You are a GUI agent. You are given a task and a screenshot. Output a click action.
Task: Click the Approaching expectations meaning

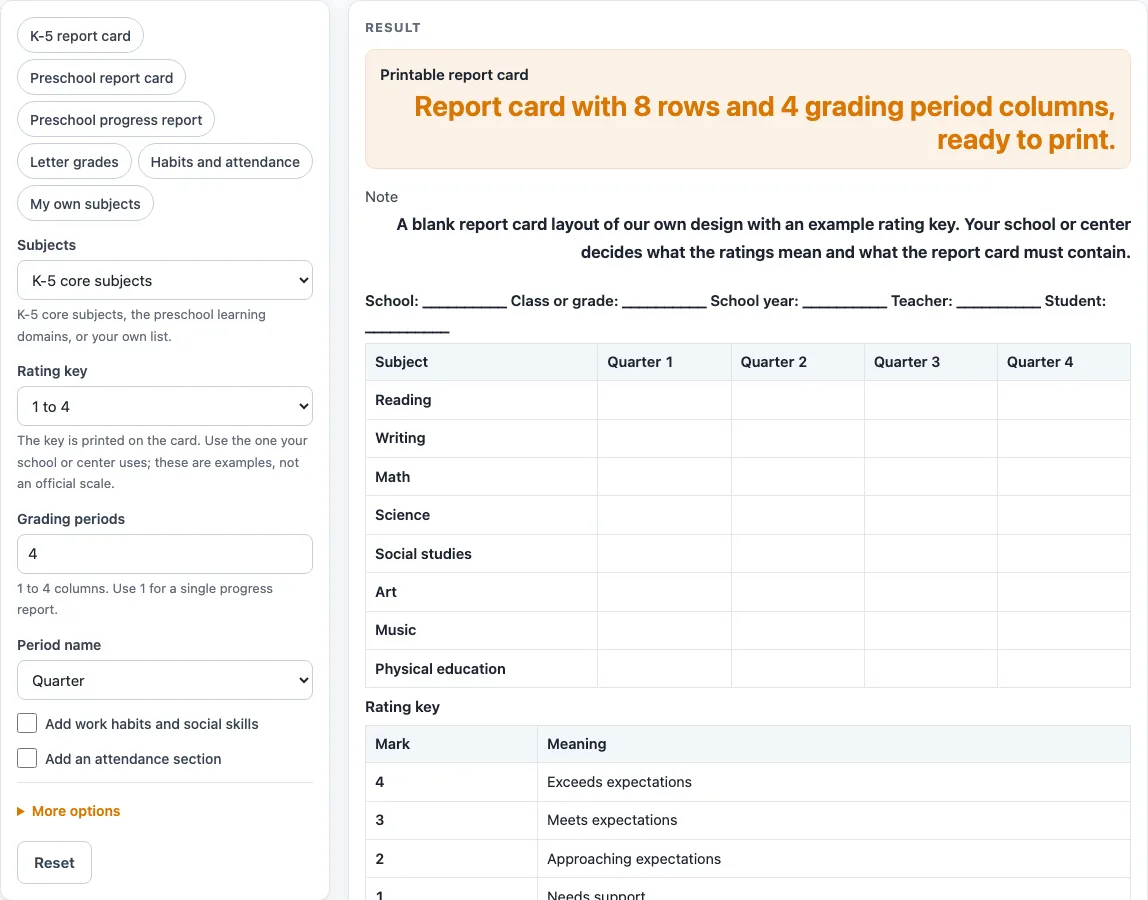(x=634, y=859)
